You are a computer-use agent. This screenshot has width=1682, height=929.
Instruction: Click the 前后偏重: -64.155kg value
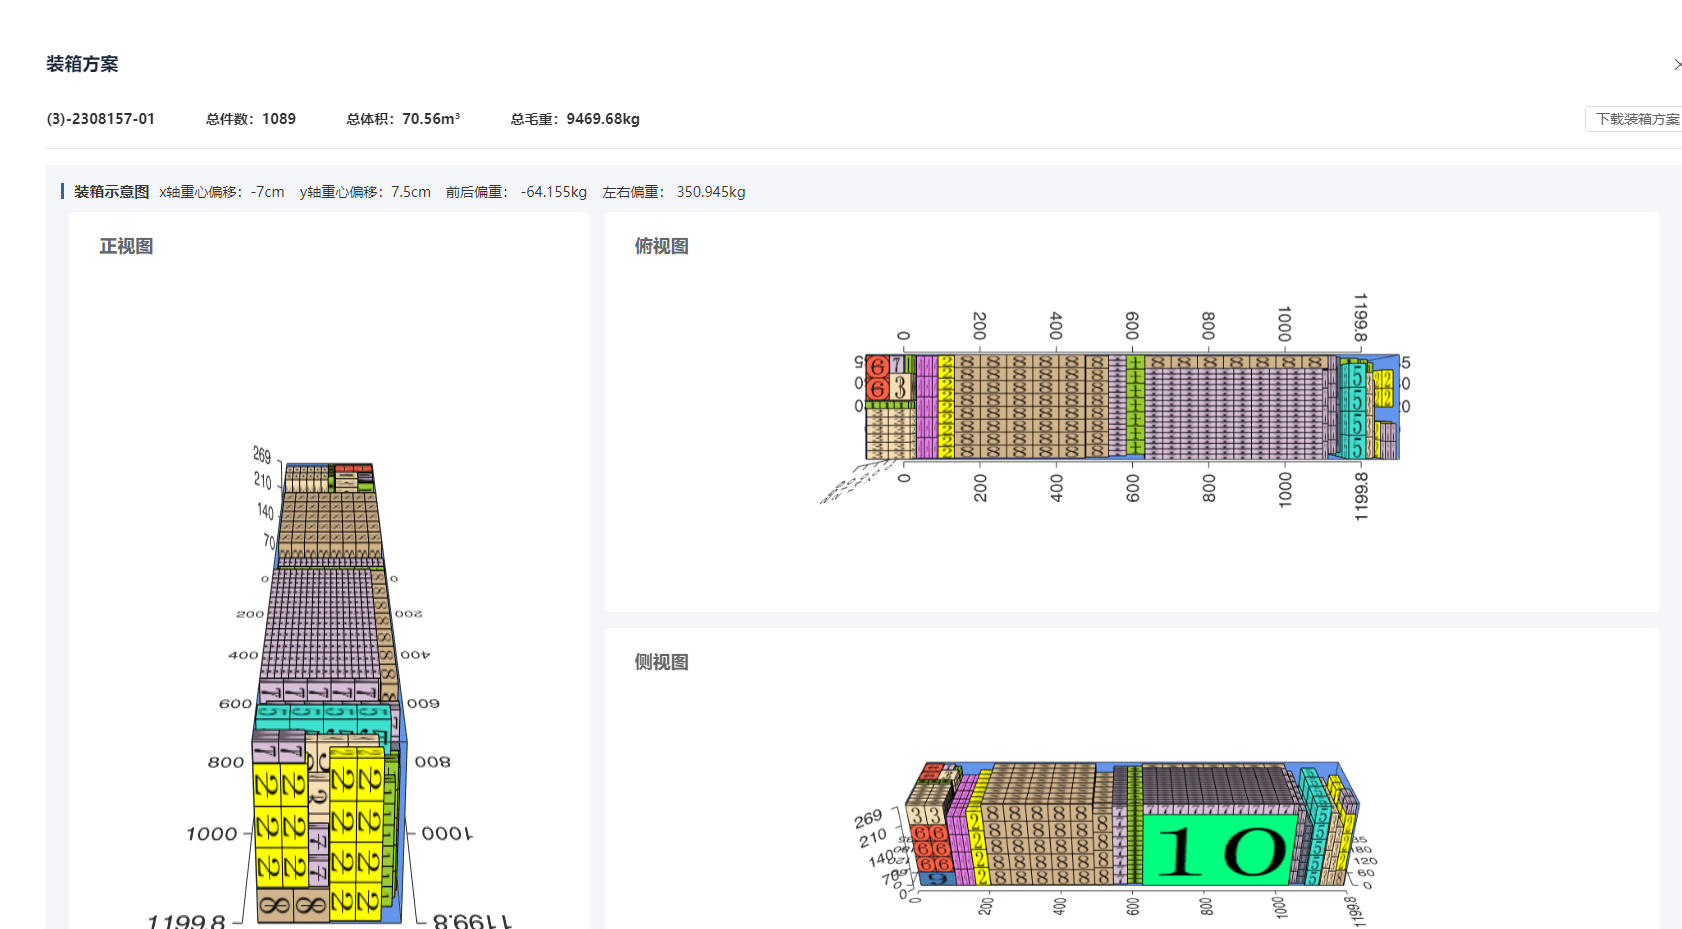pos(516,192)
